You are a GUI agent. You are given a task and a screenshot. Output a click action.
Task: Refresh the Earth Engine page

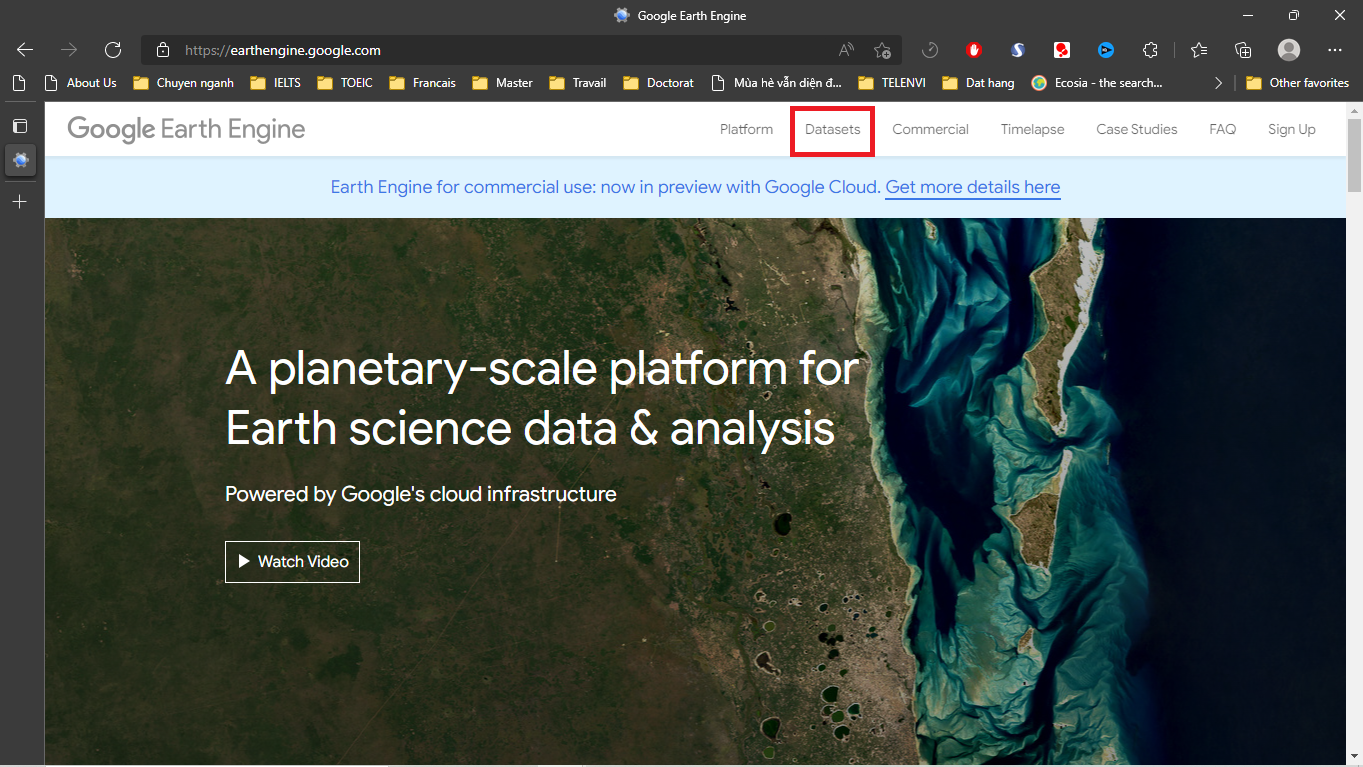[x=113, y=50]
